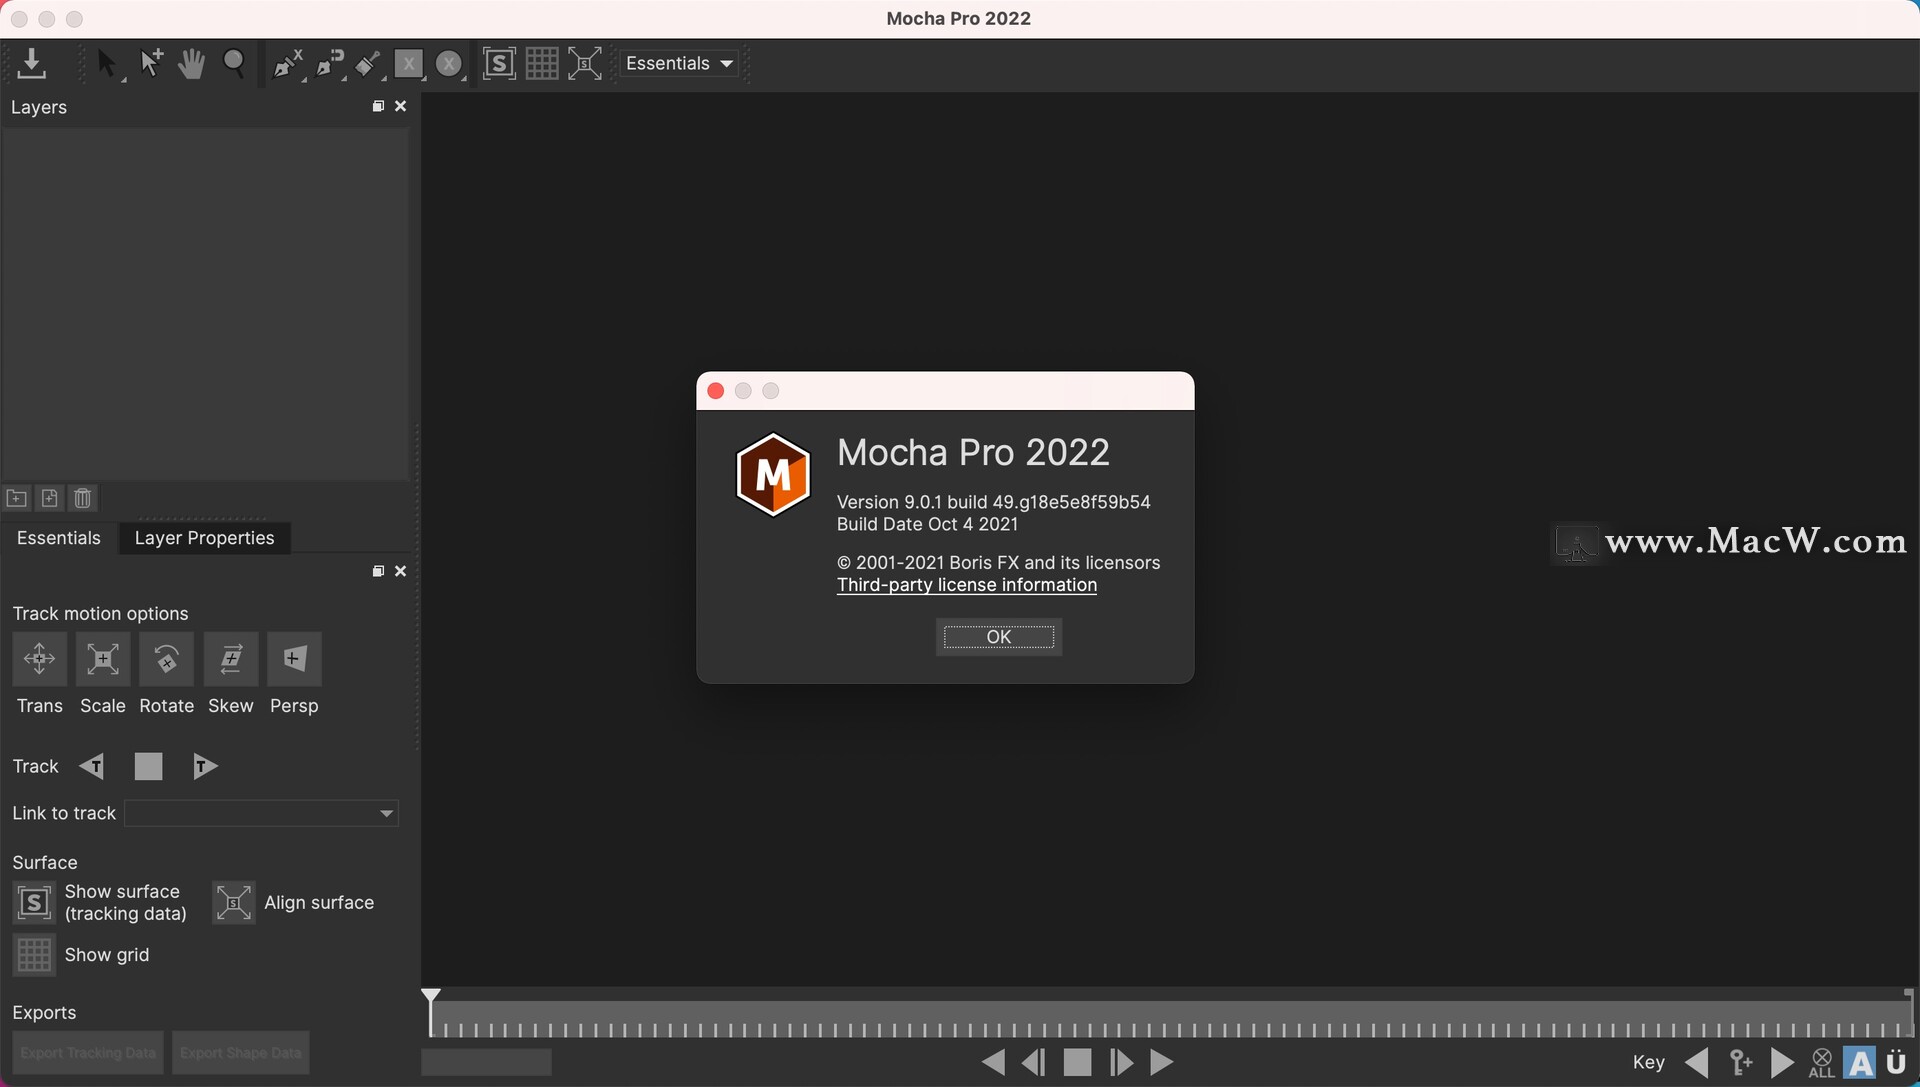Duplicate layer icon in Layers panel
The image size is (1920, 1087).
pos(49,498)
